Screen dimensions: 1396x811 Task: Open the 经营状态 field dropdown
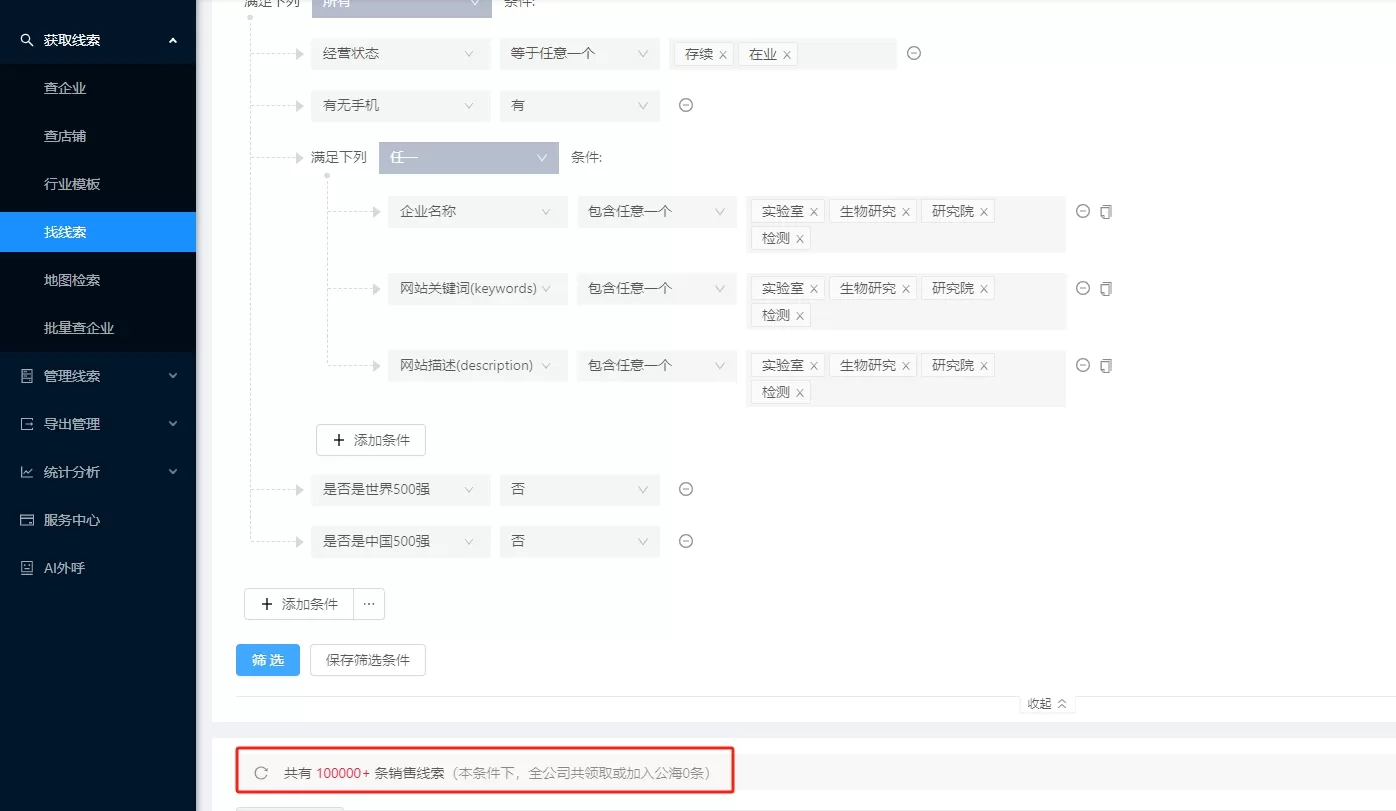point(400,53)
